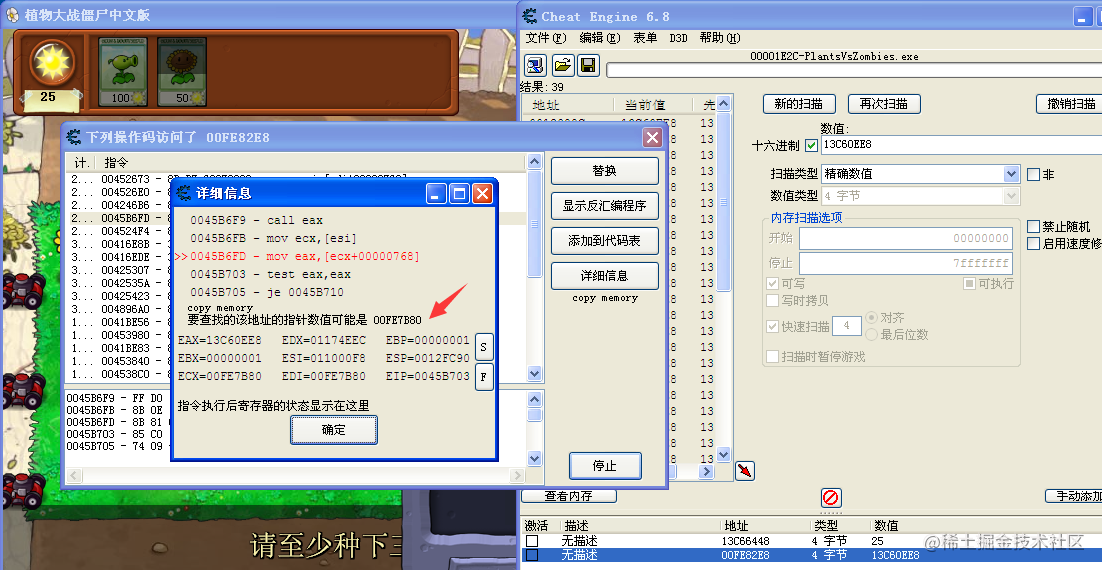Open the 表单 menu
The width and height of the screenshot is (1102, 570).
tap(644, 38)
